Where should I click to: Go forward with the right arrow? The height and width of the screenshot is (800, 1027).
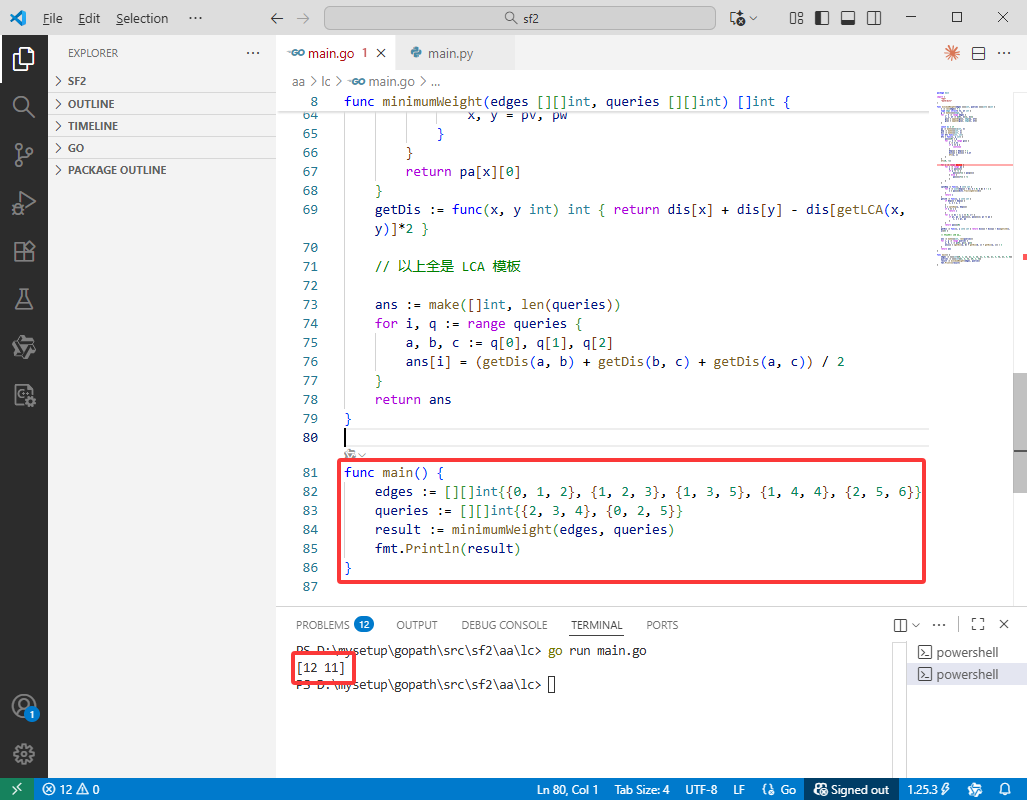coord(303,18)
